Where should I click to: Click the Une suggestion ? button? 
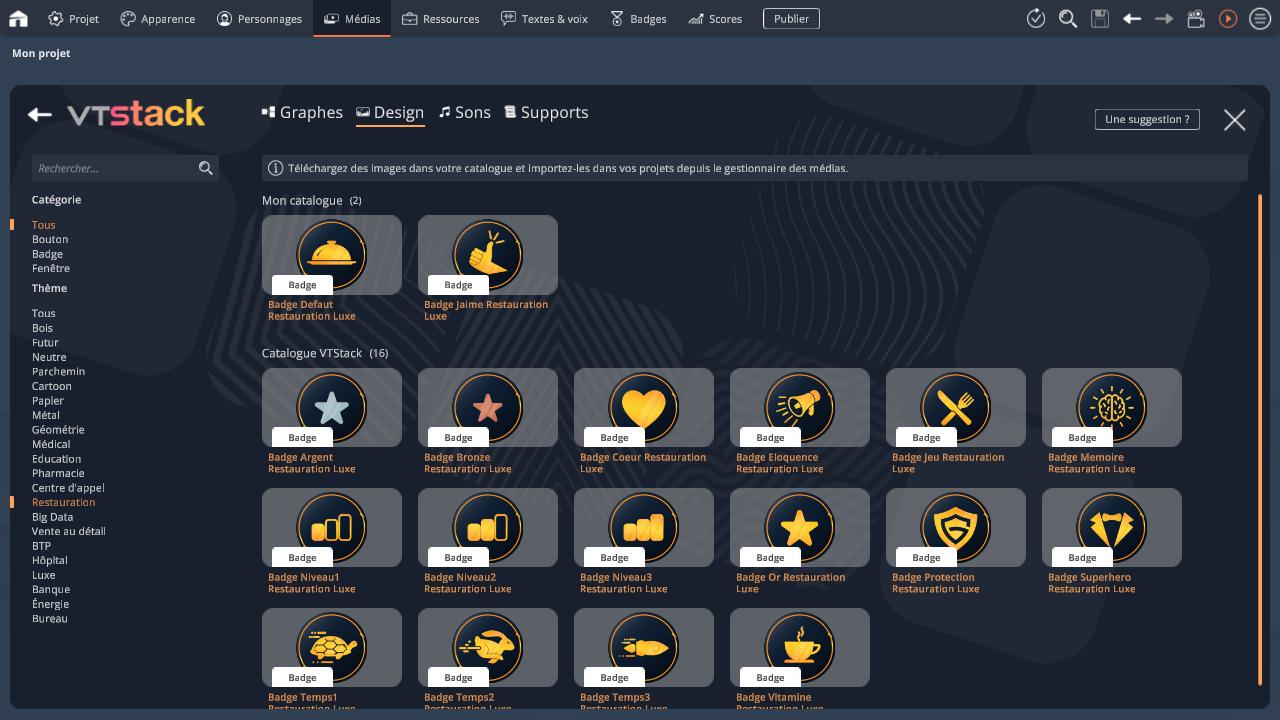pyautogui.click(x=1147, y=119)
